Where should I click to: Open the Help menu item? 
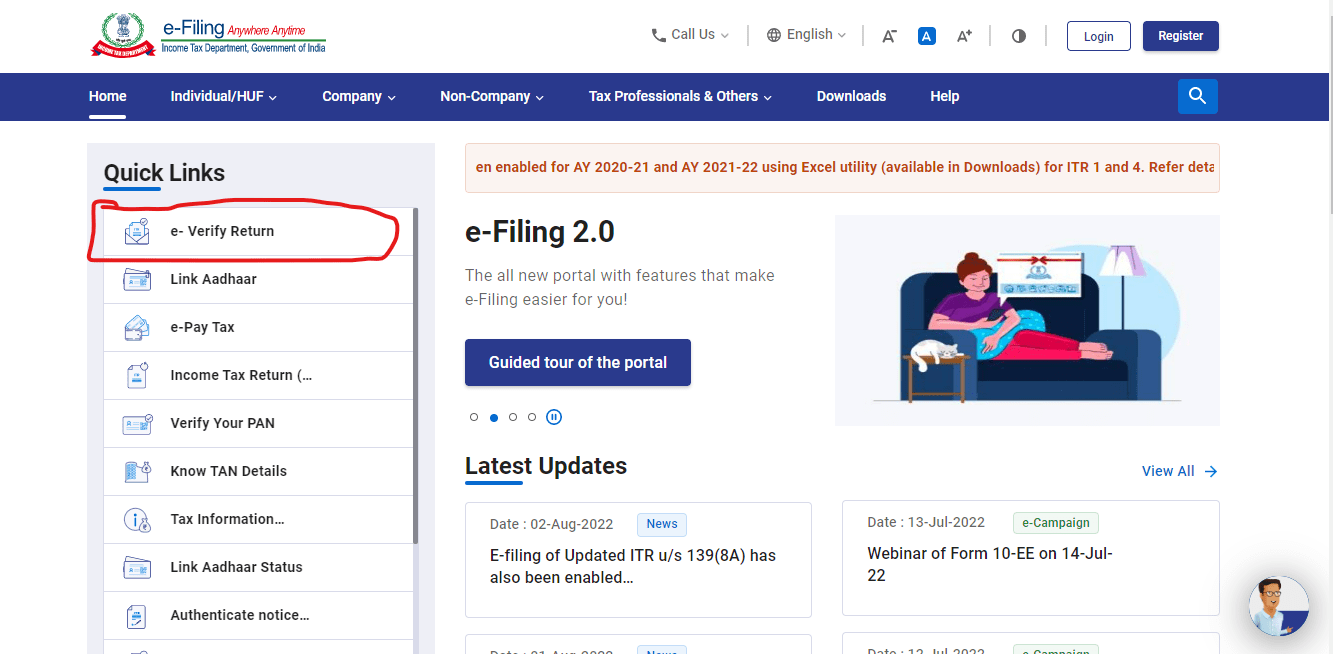pyautogui.click(x=944, y=97)
